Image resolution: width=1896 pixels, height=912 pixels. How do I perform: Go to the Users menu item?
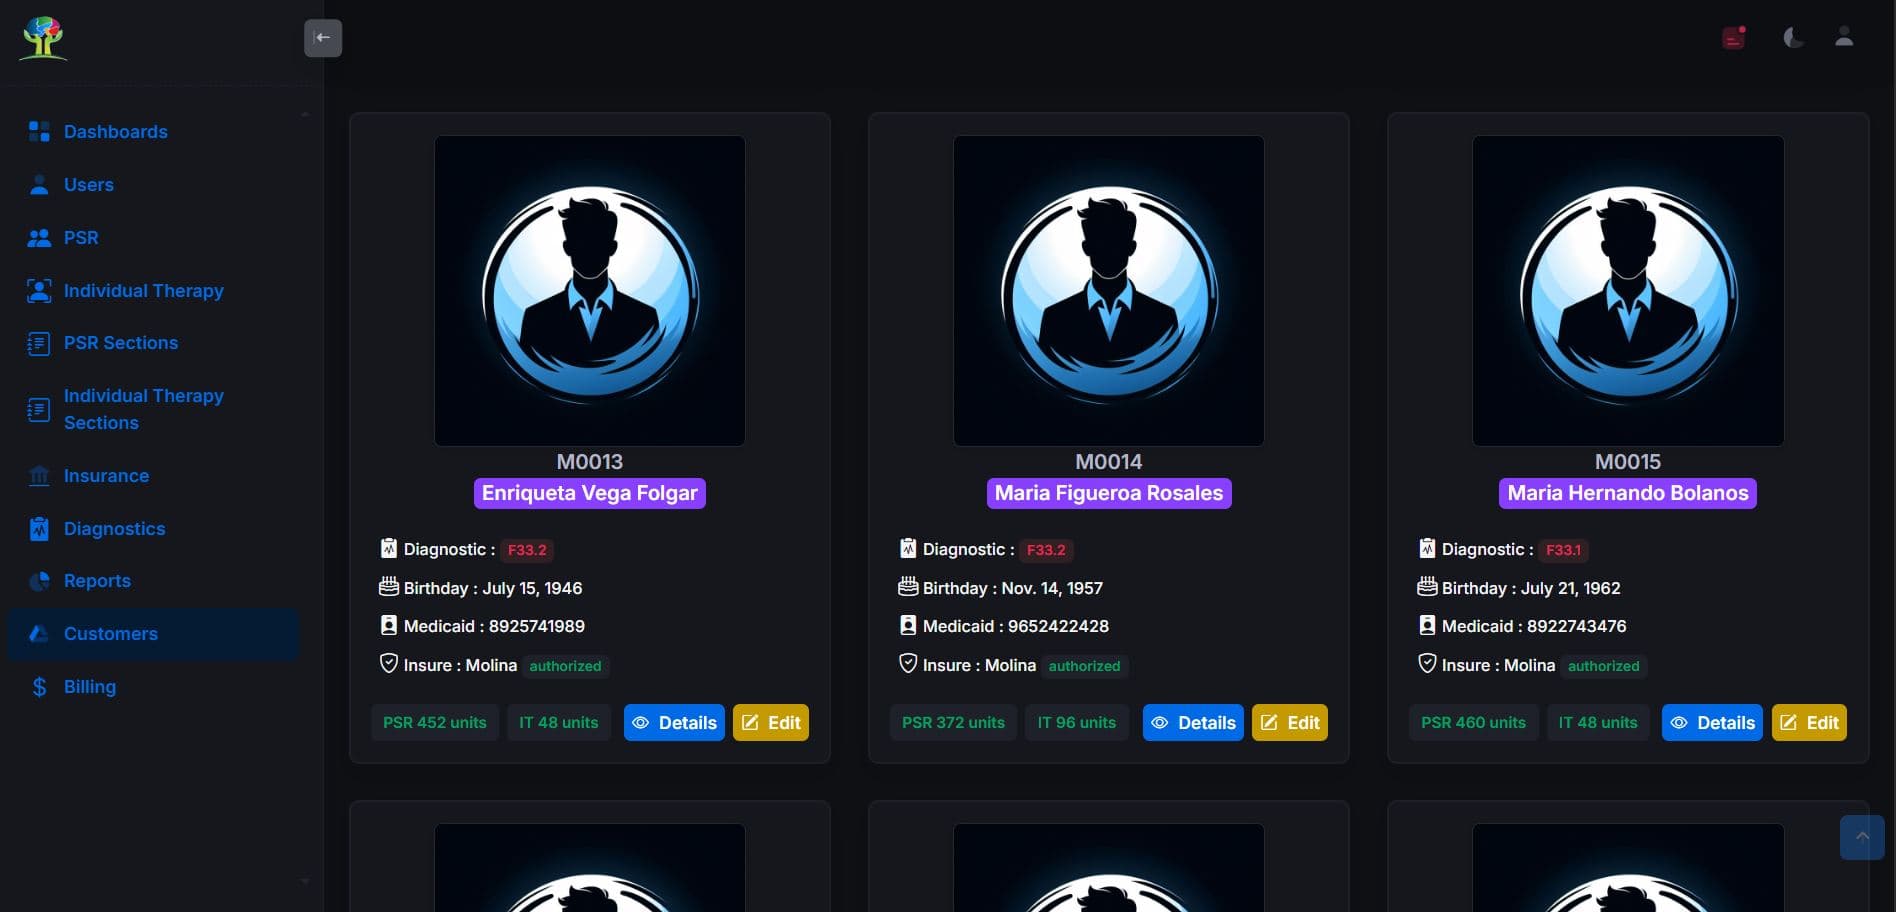click(88, 185)
